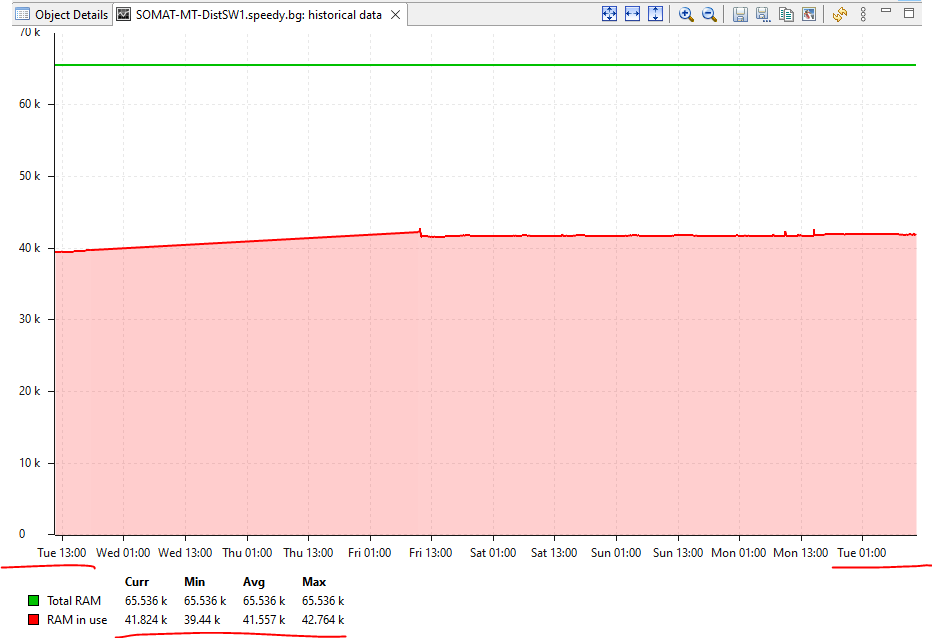Image resolution: width=932 pixels, height=638 pixels.
Task: Select the Total RAM legend label
Action: tap(74, 601)
